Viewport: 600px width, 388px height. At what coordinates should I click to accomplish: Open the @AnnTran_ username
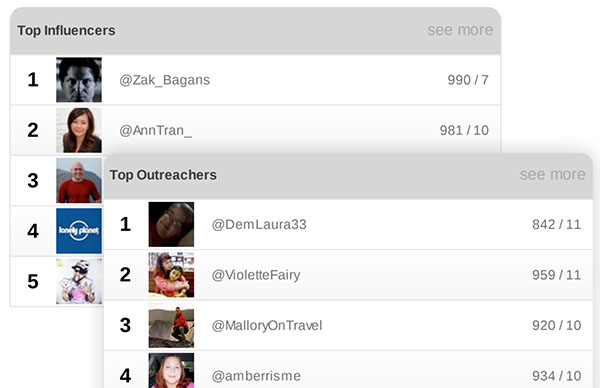tap(156, 130)
